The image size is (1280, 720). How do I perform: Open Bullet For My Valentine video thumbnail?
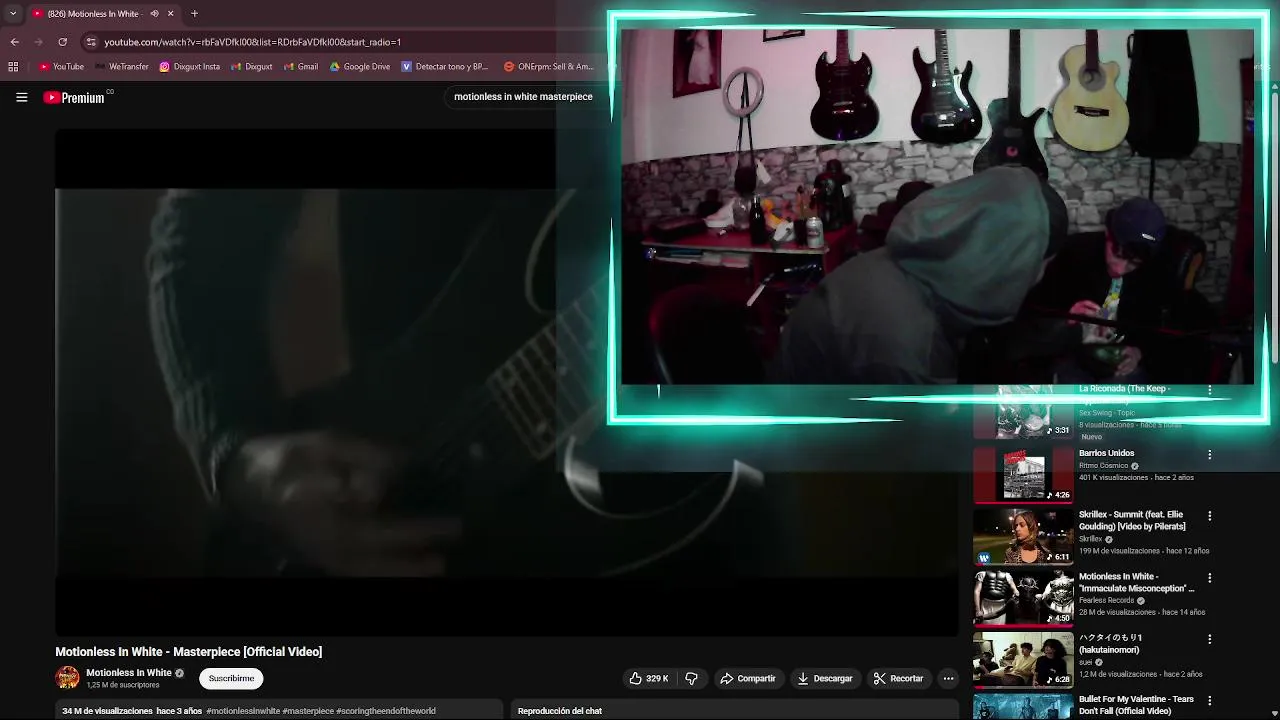[1023, 707]
